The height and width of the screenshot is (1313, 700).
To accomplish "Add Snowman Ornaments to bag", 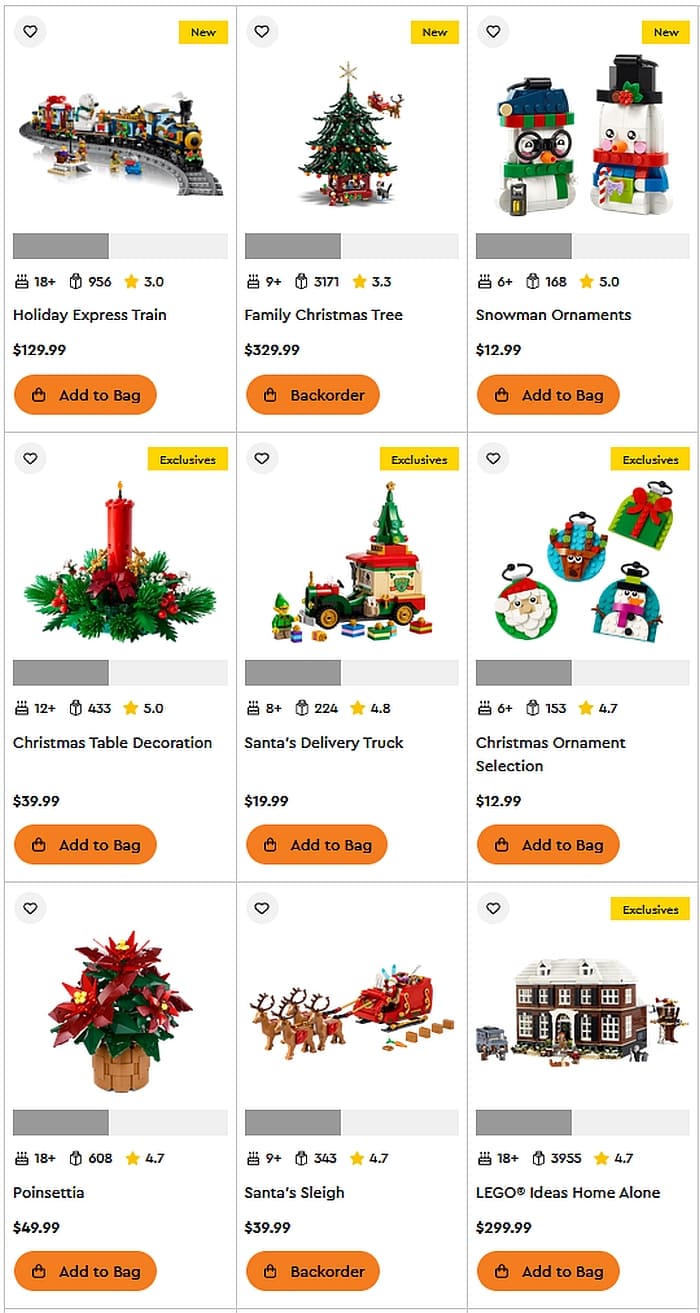I will [x=548, y=395].
